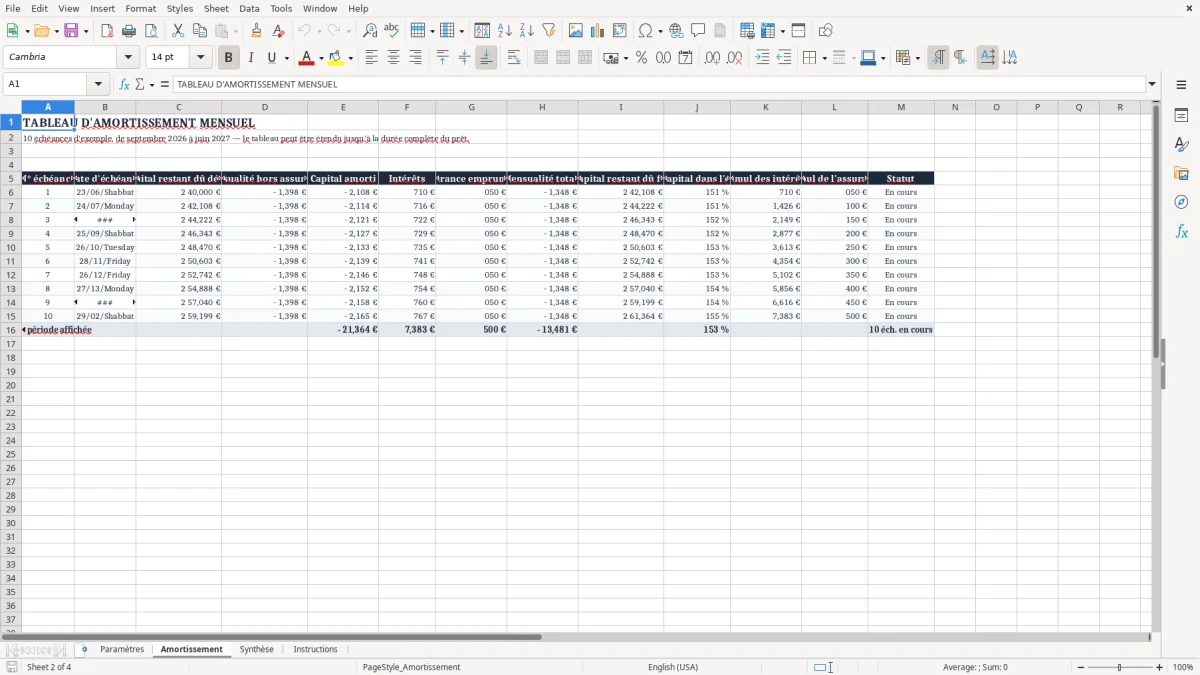Viewport: 1200px width, 675px height.
Task: Cut the selection with the scissors icon
Action: [x=178, y=31]
